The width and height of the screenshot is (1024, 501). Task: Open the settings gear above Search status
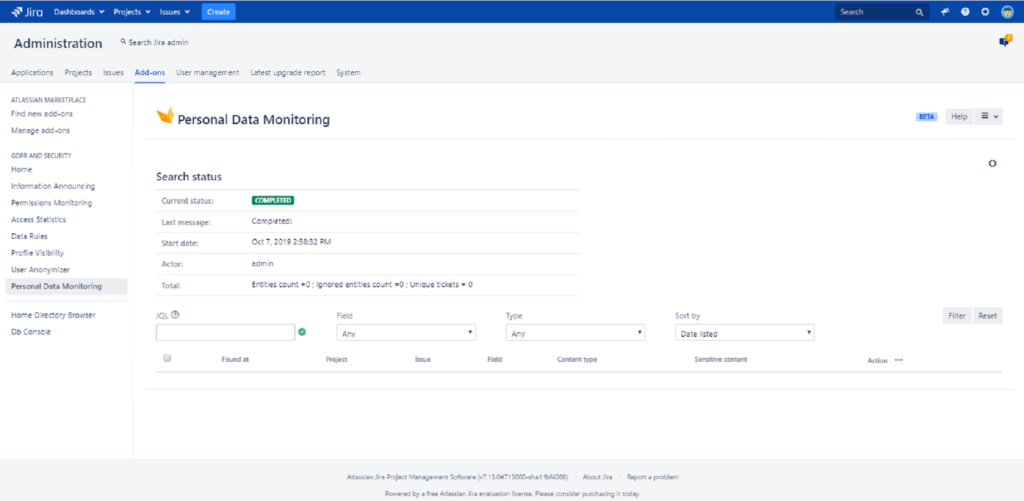(x=992, y=163)
